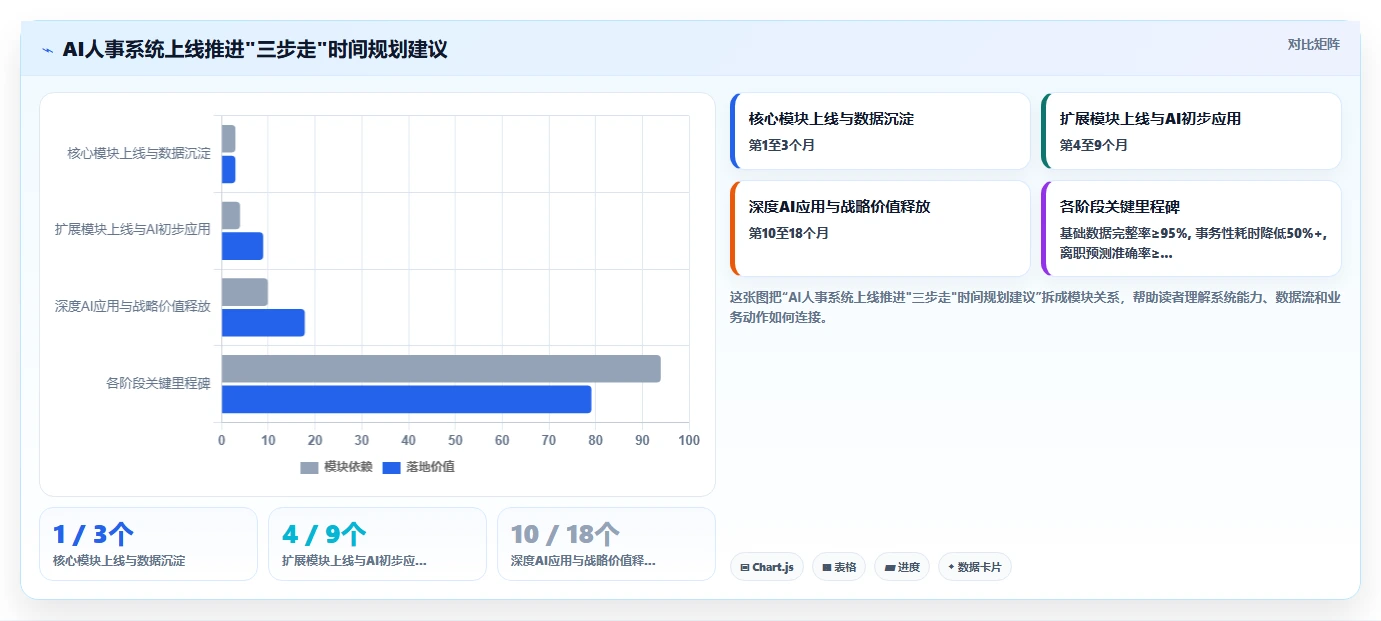Click the grey 深度AI应用与战略价值释放 bar
The width and height of the screenshot is (1381, 621).
pos(245,292)
